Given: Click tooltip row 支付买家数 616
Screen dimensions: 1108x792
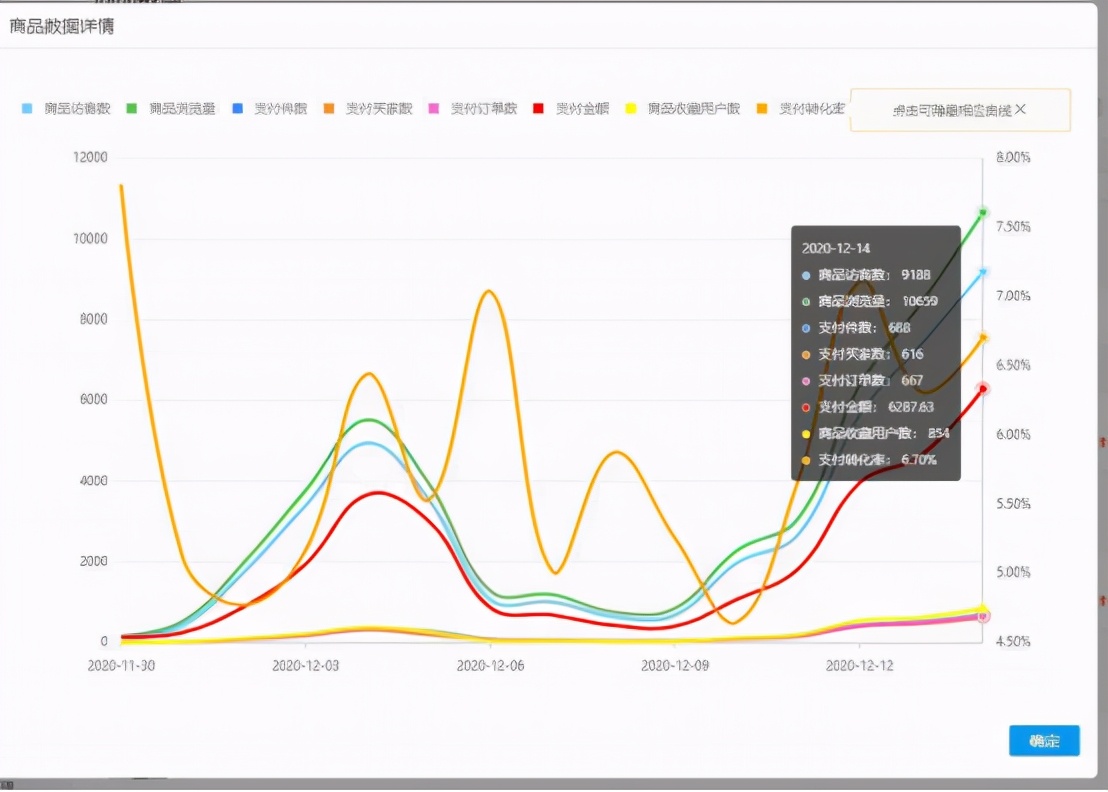Looking at the screenshot, I should [x=863, y=354].
